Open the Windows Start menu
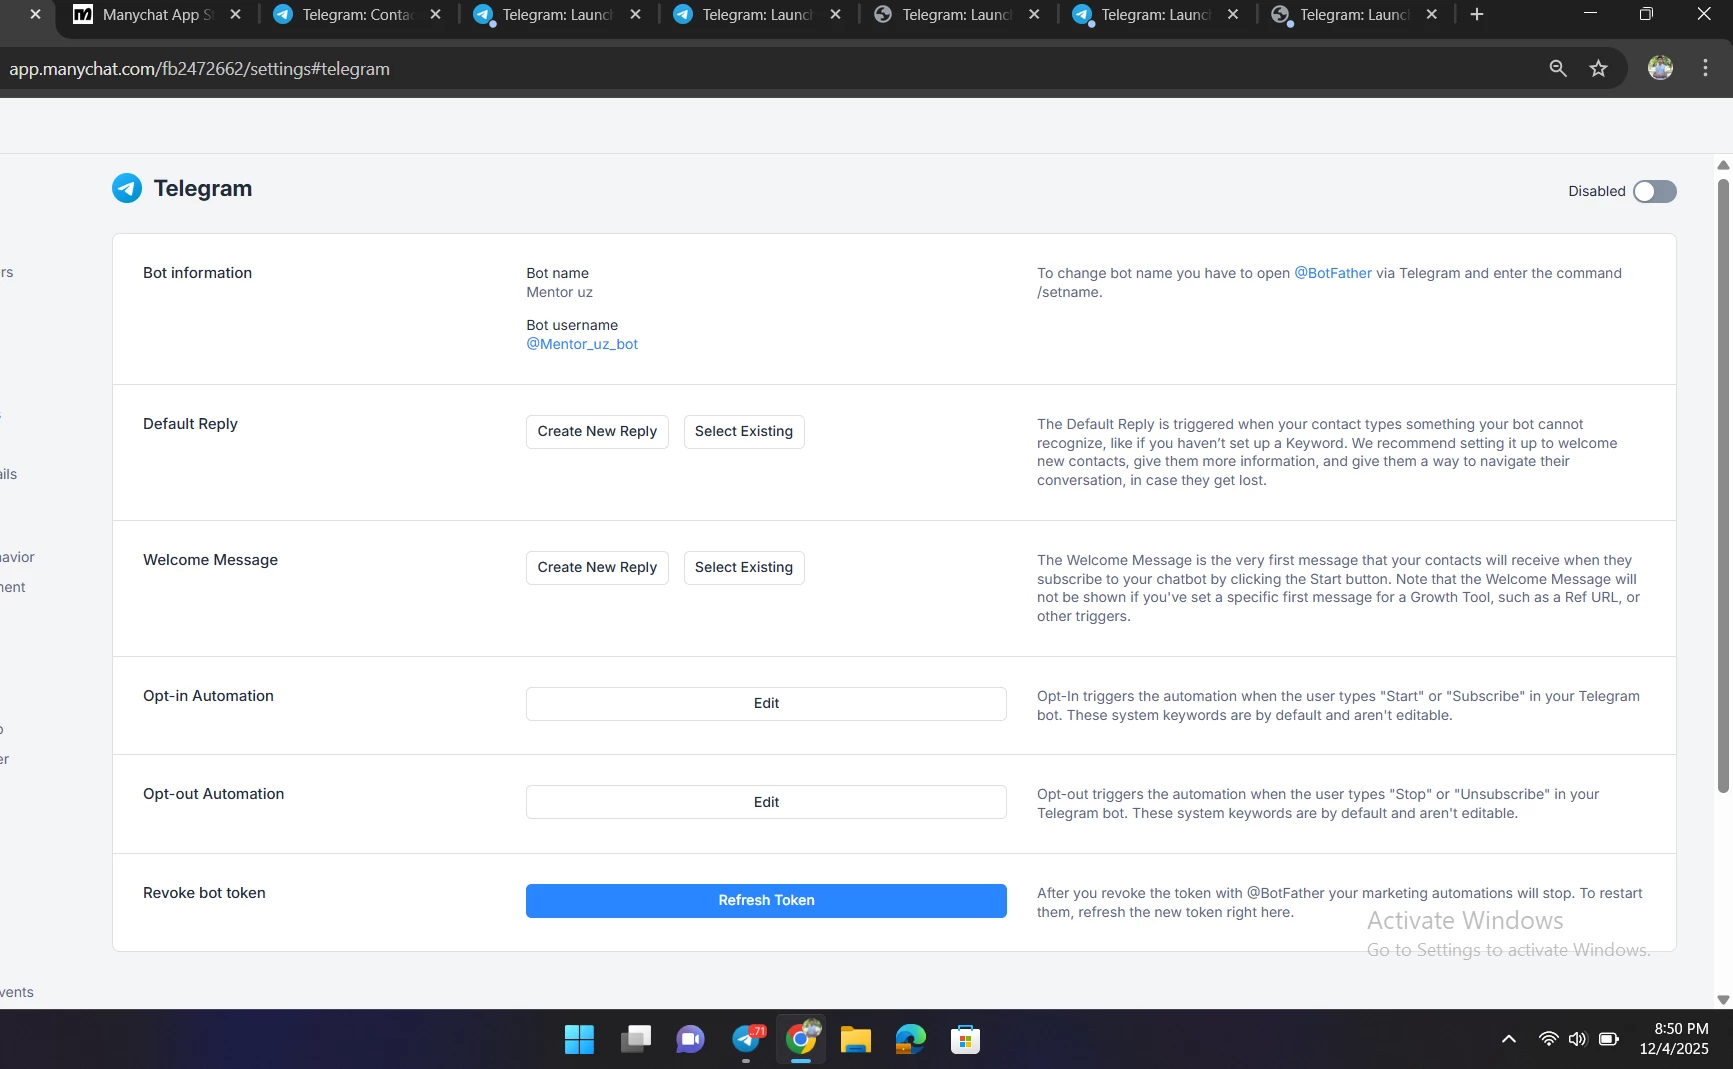1733x1069 pixels. click(x=579, y=1040)
